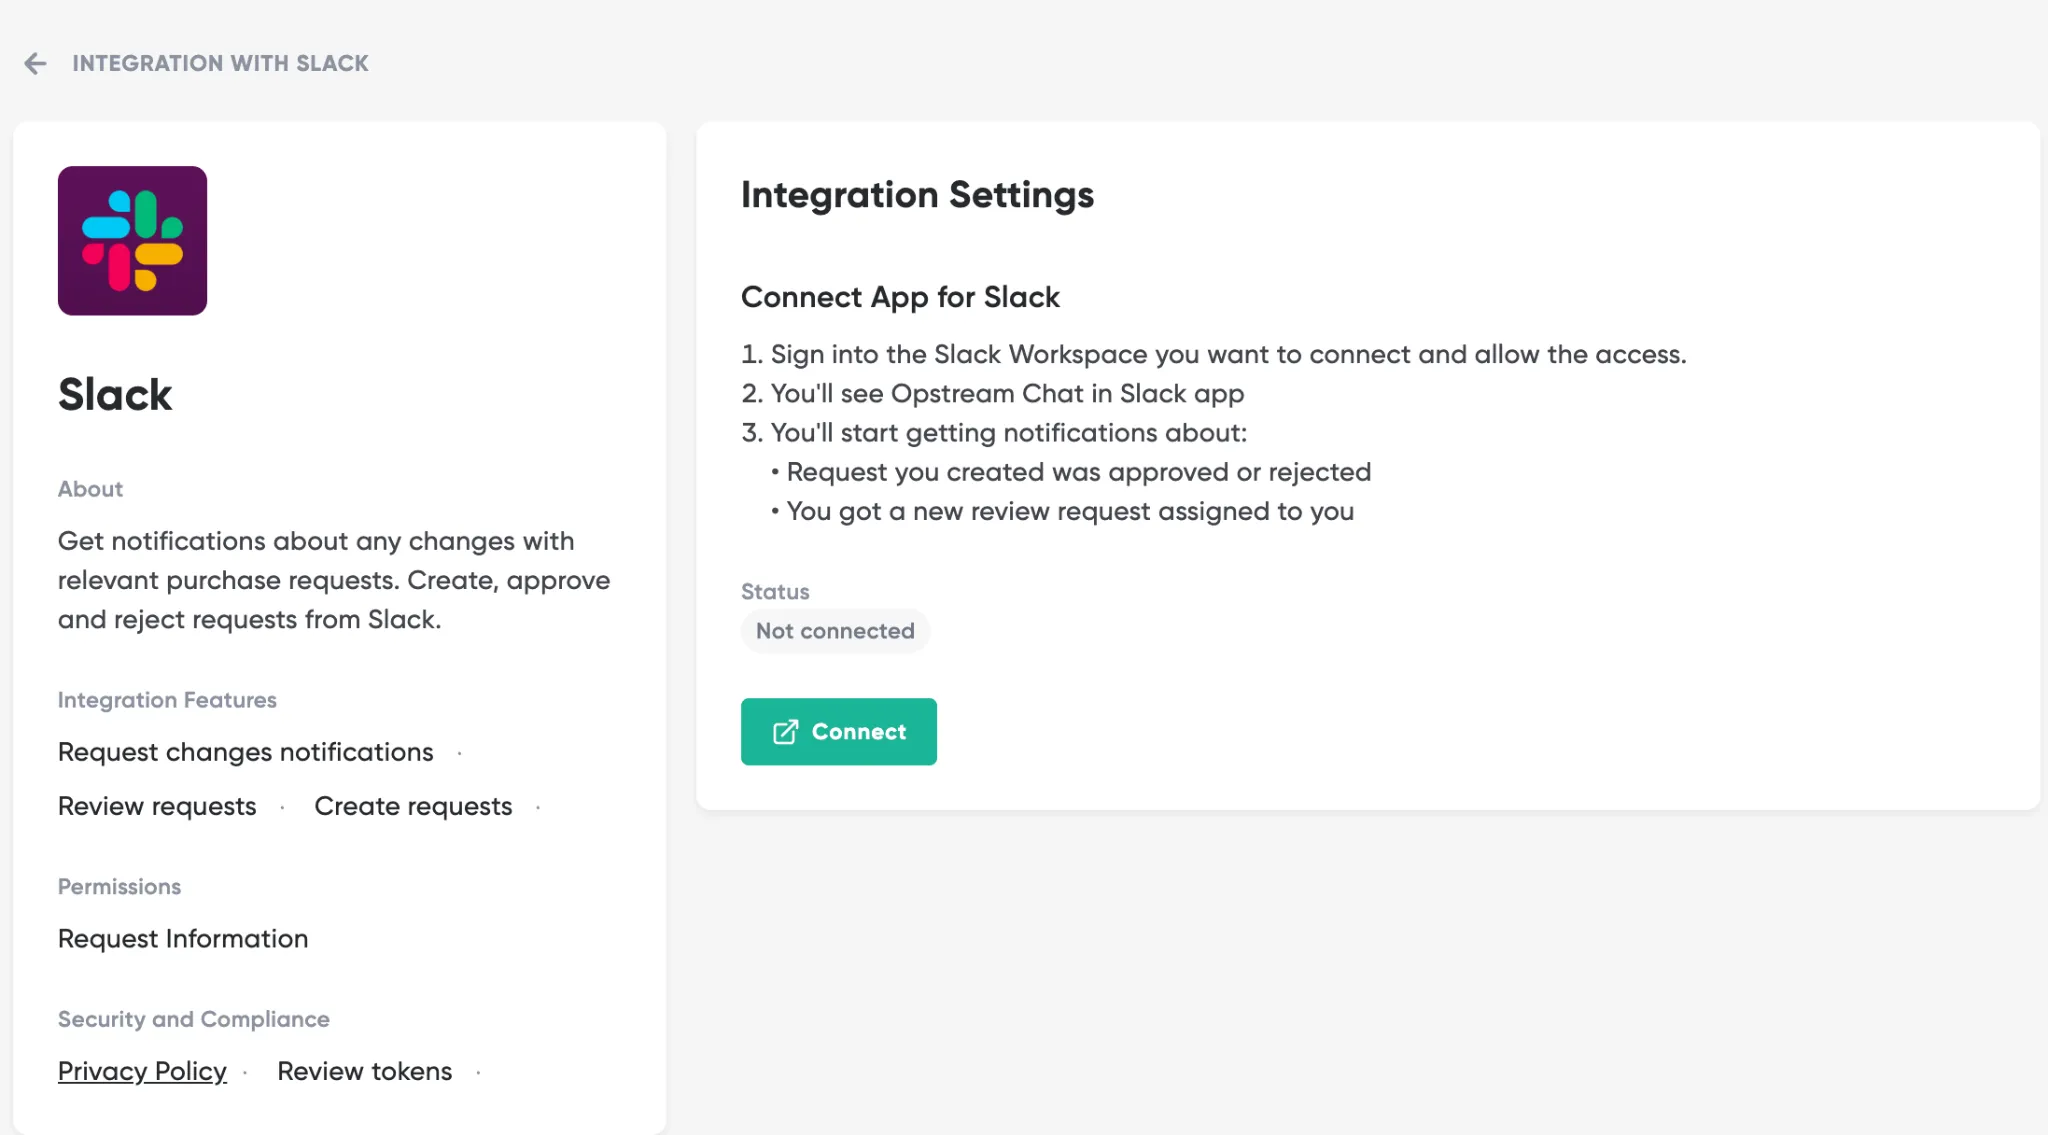This screenshot has height=1135, width=2048.
Task: Click the Slack title text
Action: point(115,394)
